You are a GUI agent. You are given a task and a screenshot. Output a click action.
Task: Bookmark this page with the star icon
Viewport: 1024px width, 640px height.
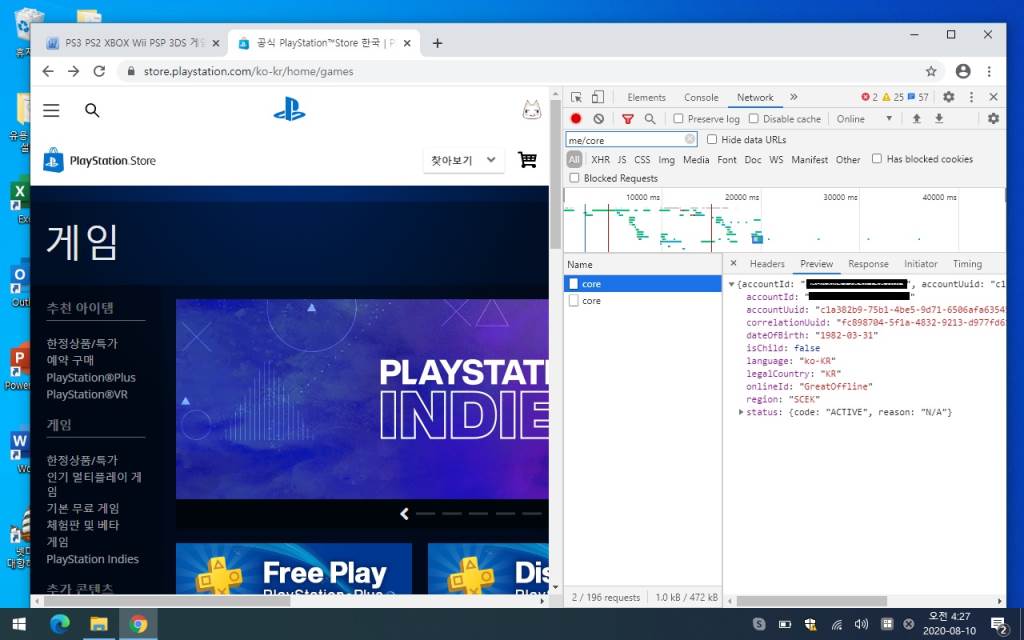click(931, 71)
